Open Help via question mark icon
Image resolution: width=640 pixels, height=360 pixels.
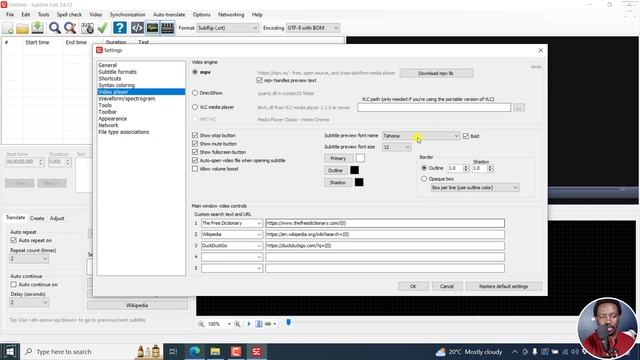pos(120,28)
